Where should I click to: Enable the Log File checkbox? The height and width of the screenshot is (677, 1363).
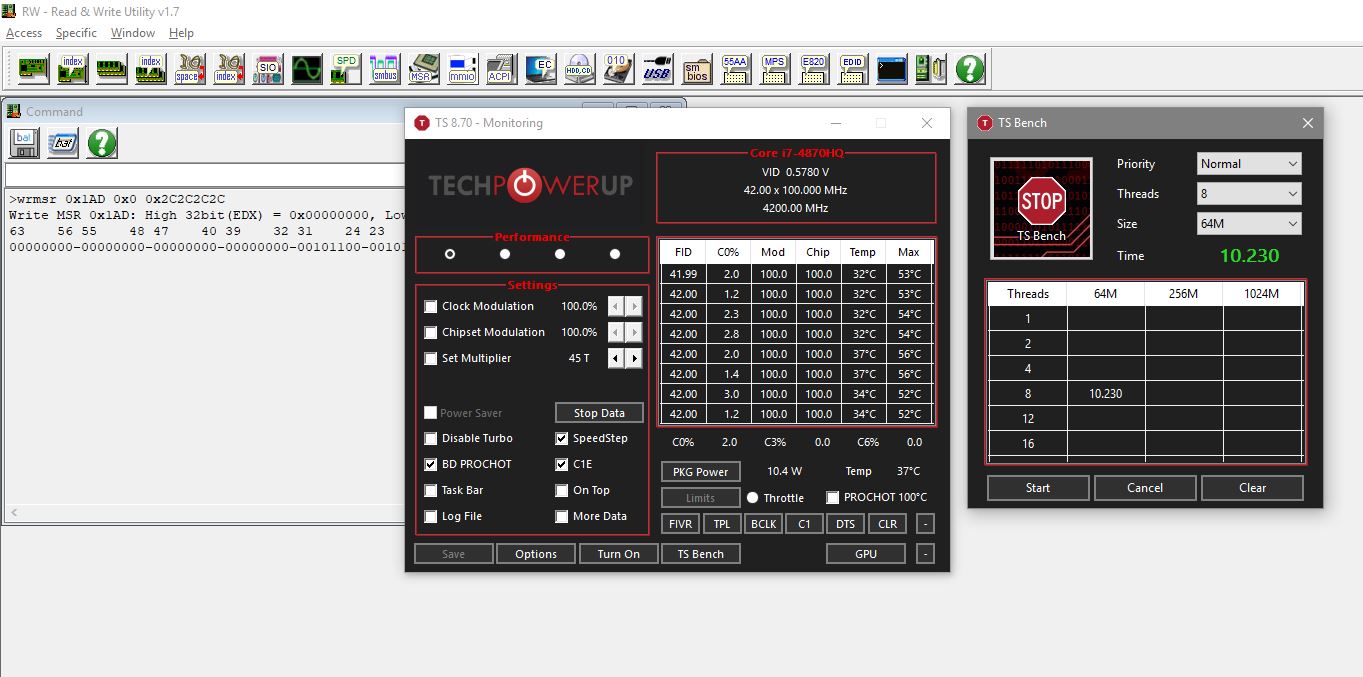coord(431,516)
